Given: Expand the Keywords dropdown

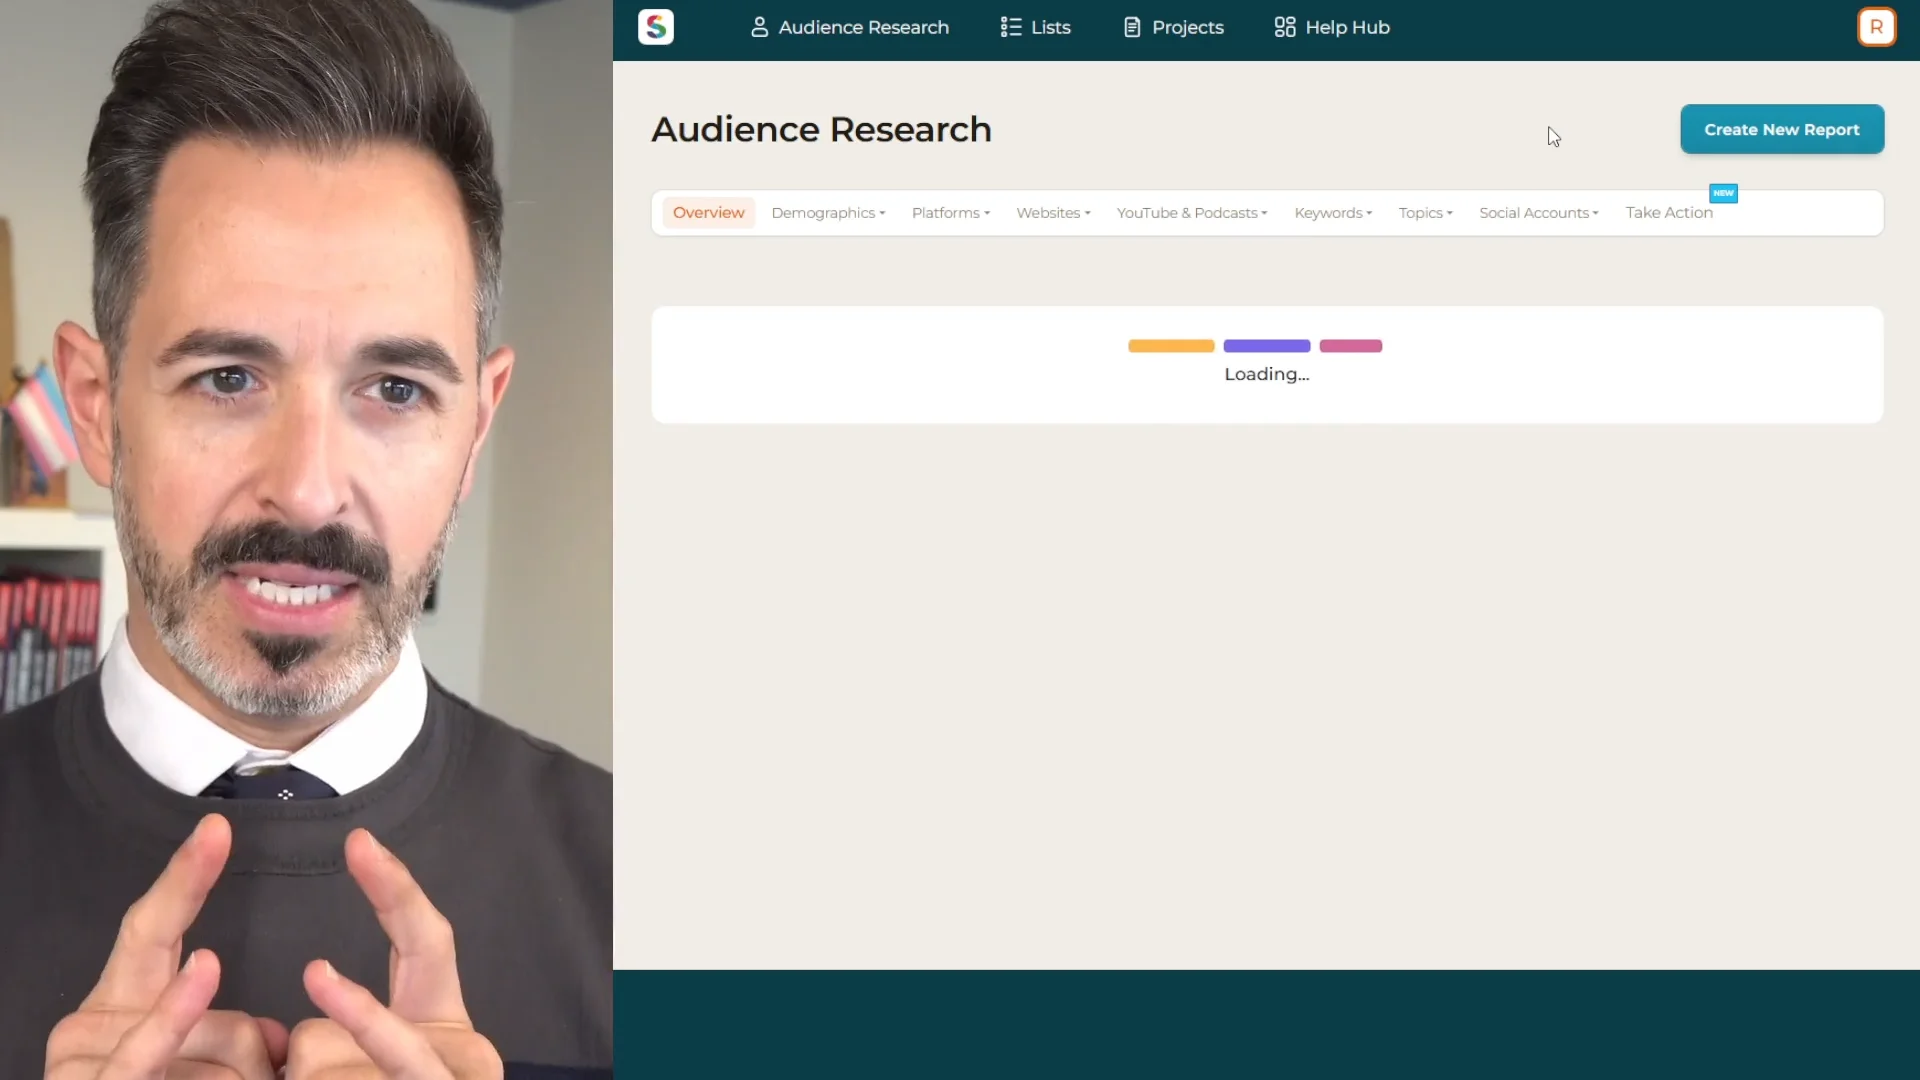Looking at the screenshot, I should click(x=1333, y=212).
